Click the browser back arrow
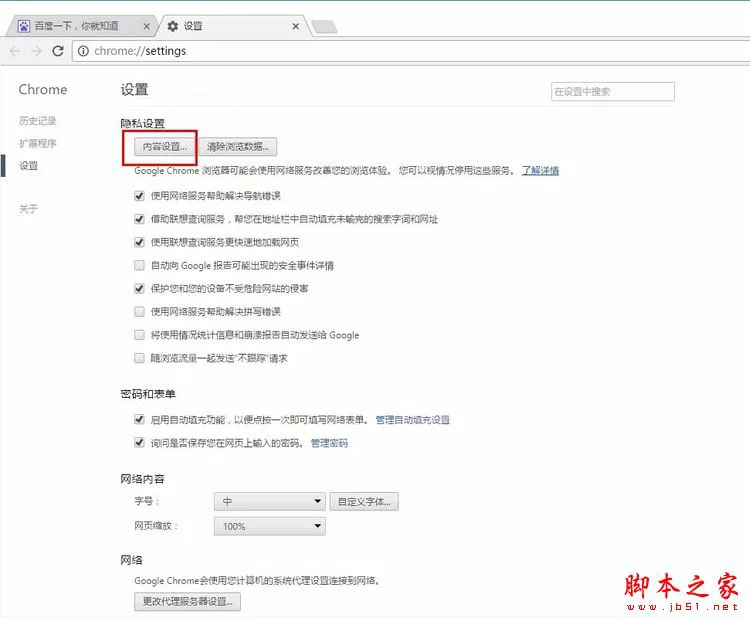The width and height of the screenshot is (750, 618). pos(15,51)
